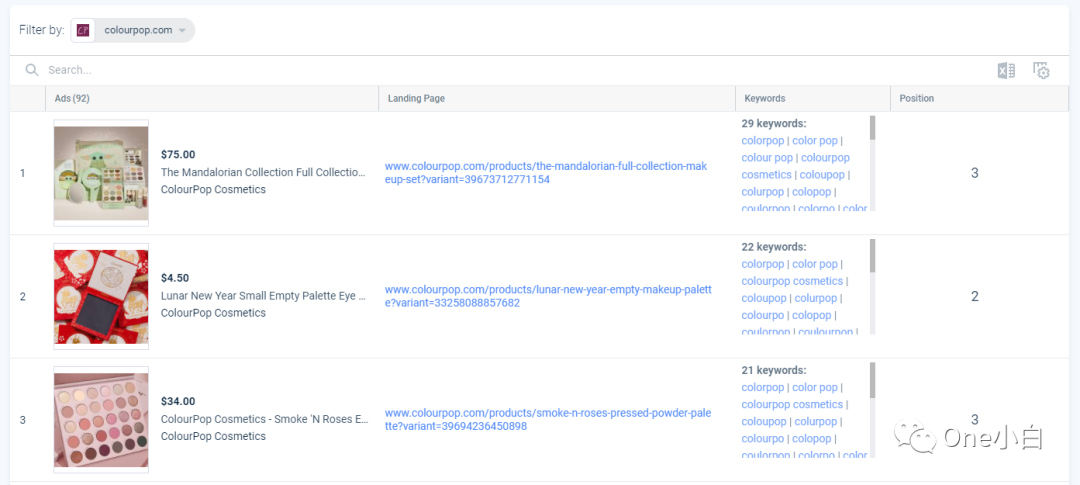Open the table column settings icon
Image resolution: width=1080 pixels, height=485 pixels.
pos(1041,70)
